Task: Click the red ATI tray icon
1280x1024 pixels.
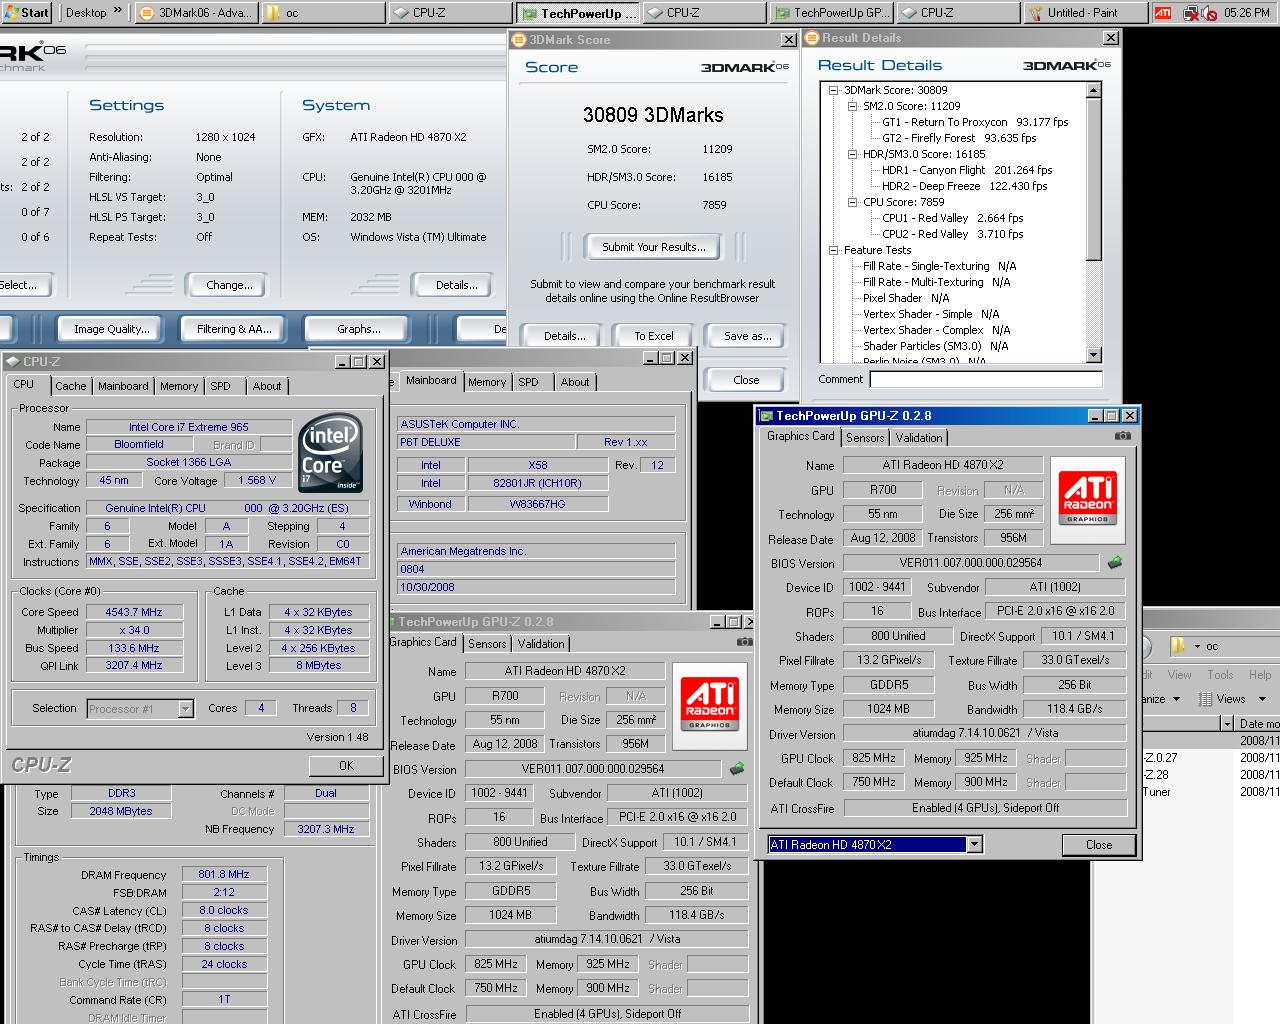Action: click(1162, 13)
